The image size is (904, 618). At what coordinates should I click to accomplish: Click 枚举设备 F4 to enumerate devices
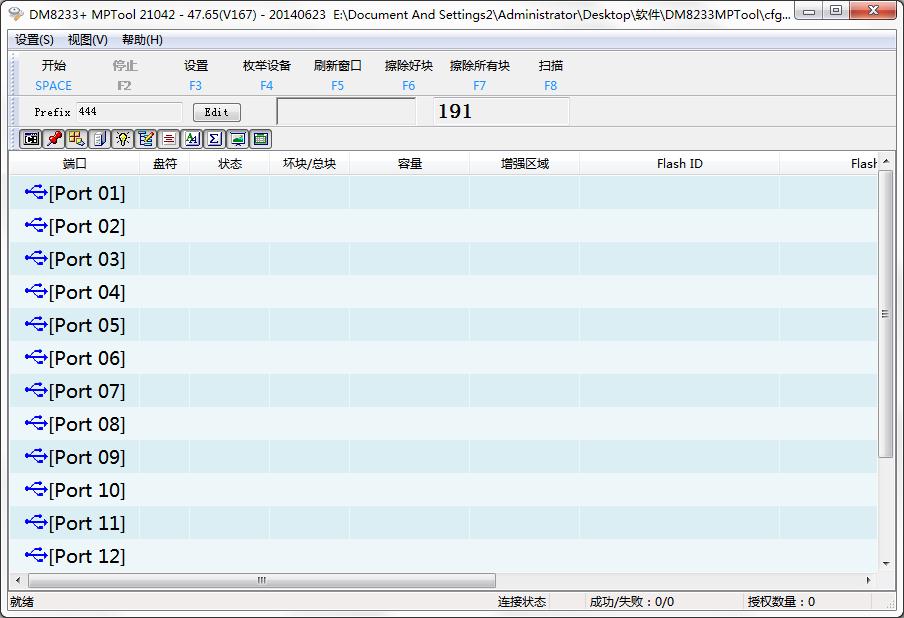click(x=266, y=75)
